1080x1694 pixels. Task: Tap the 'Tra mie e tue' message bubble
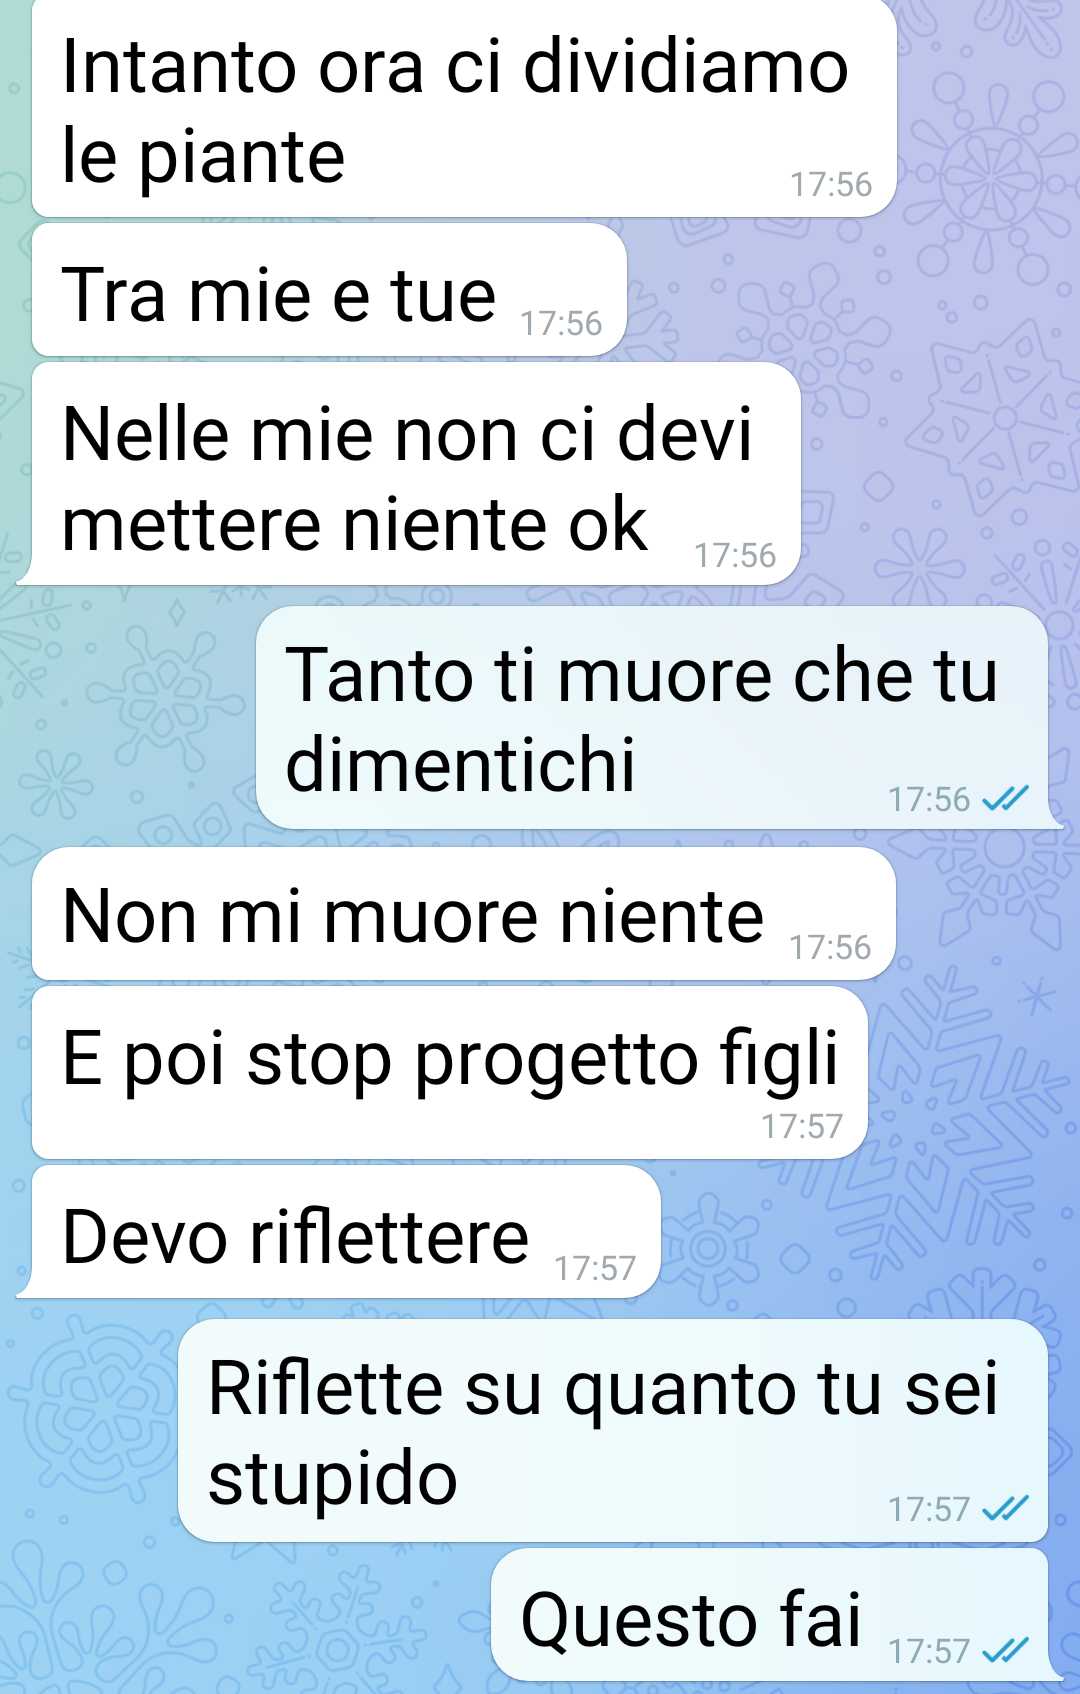click(329, 290)
